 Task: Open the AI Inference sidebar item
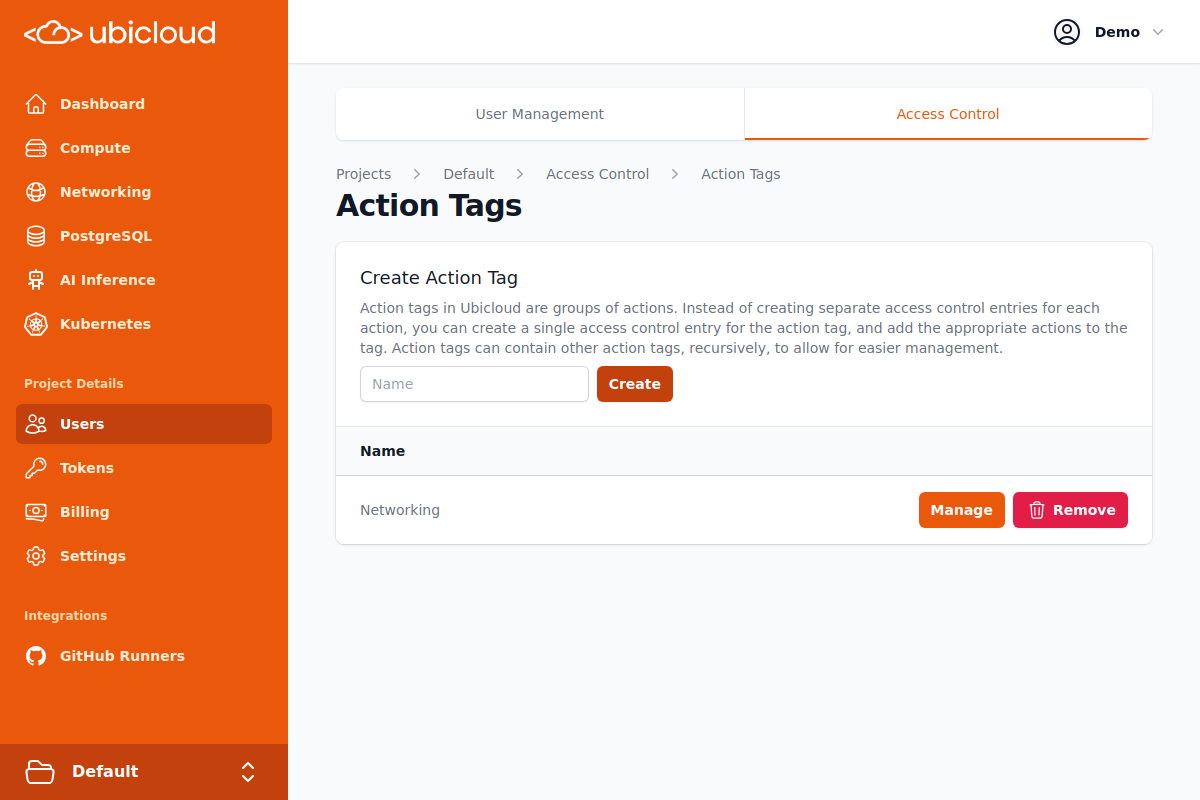click(144, 280)
